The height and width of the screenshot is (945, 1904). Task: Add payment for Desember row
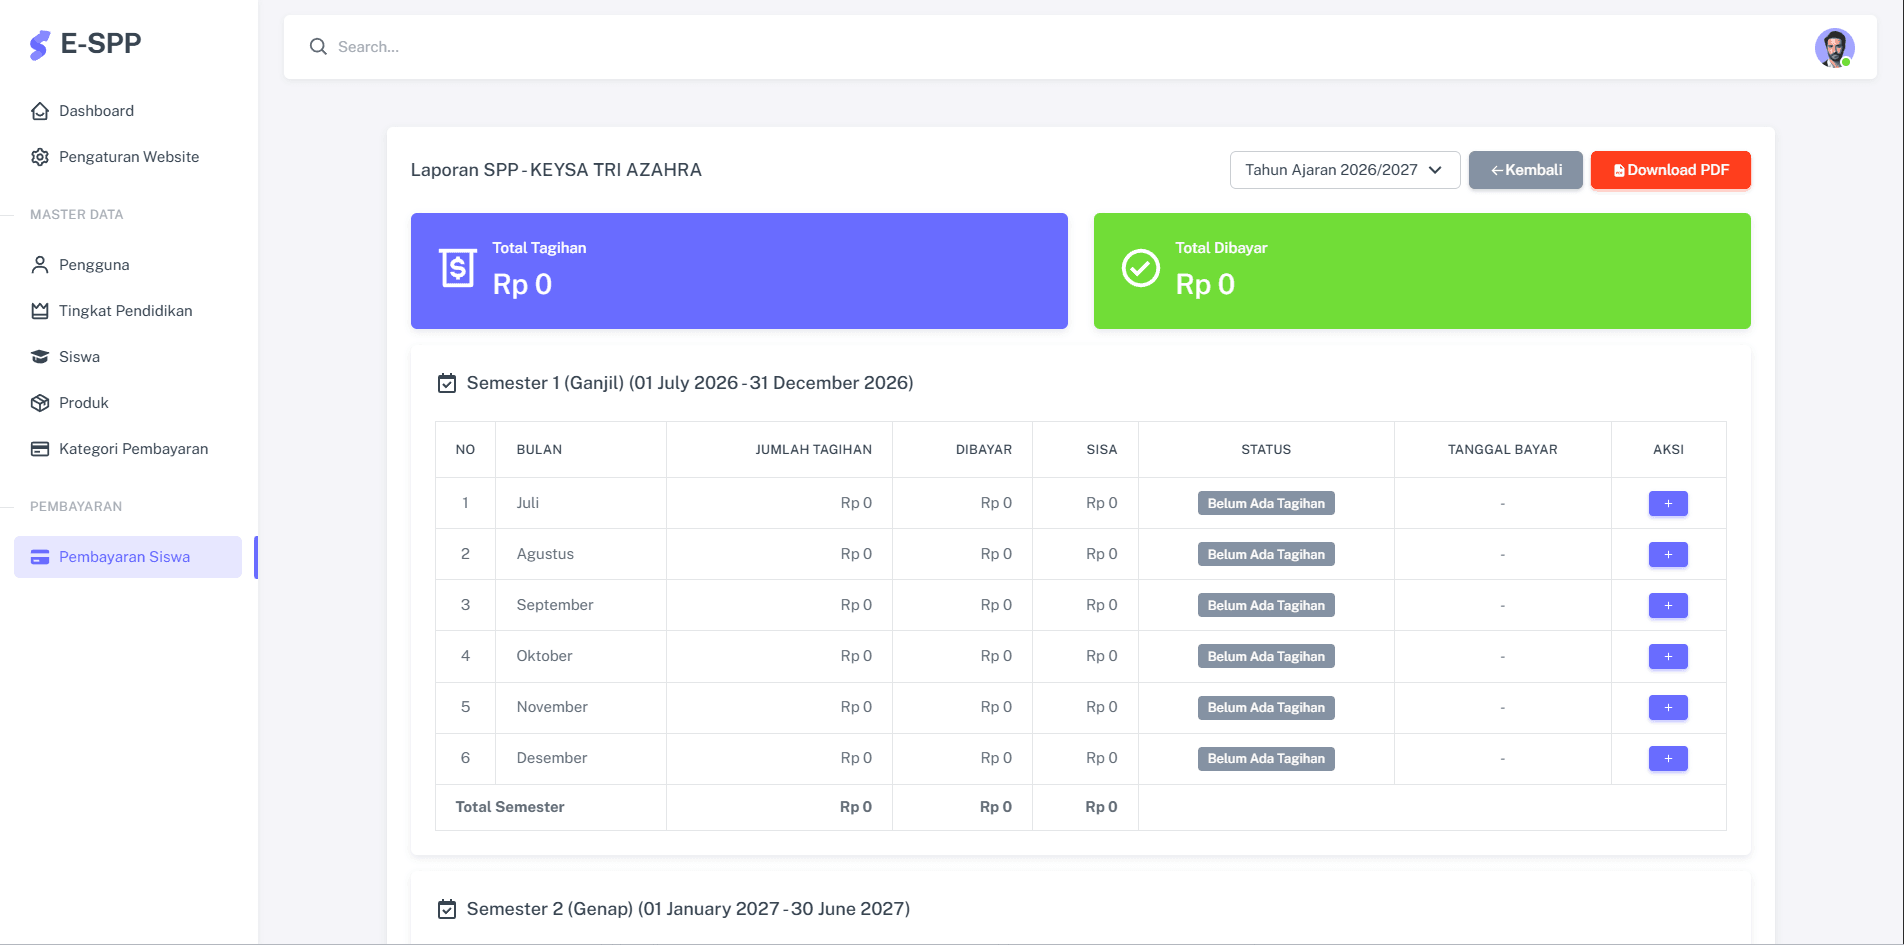tap(1668, 758)
